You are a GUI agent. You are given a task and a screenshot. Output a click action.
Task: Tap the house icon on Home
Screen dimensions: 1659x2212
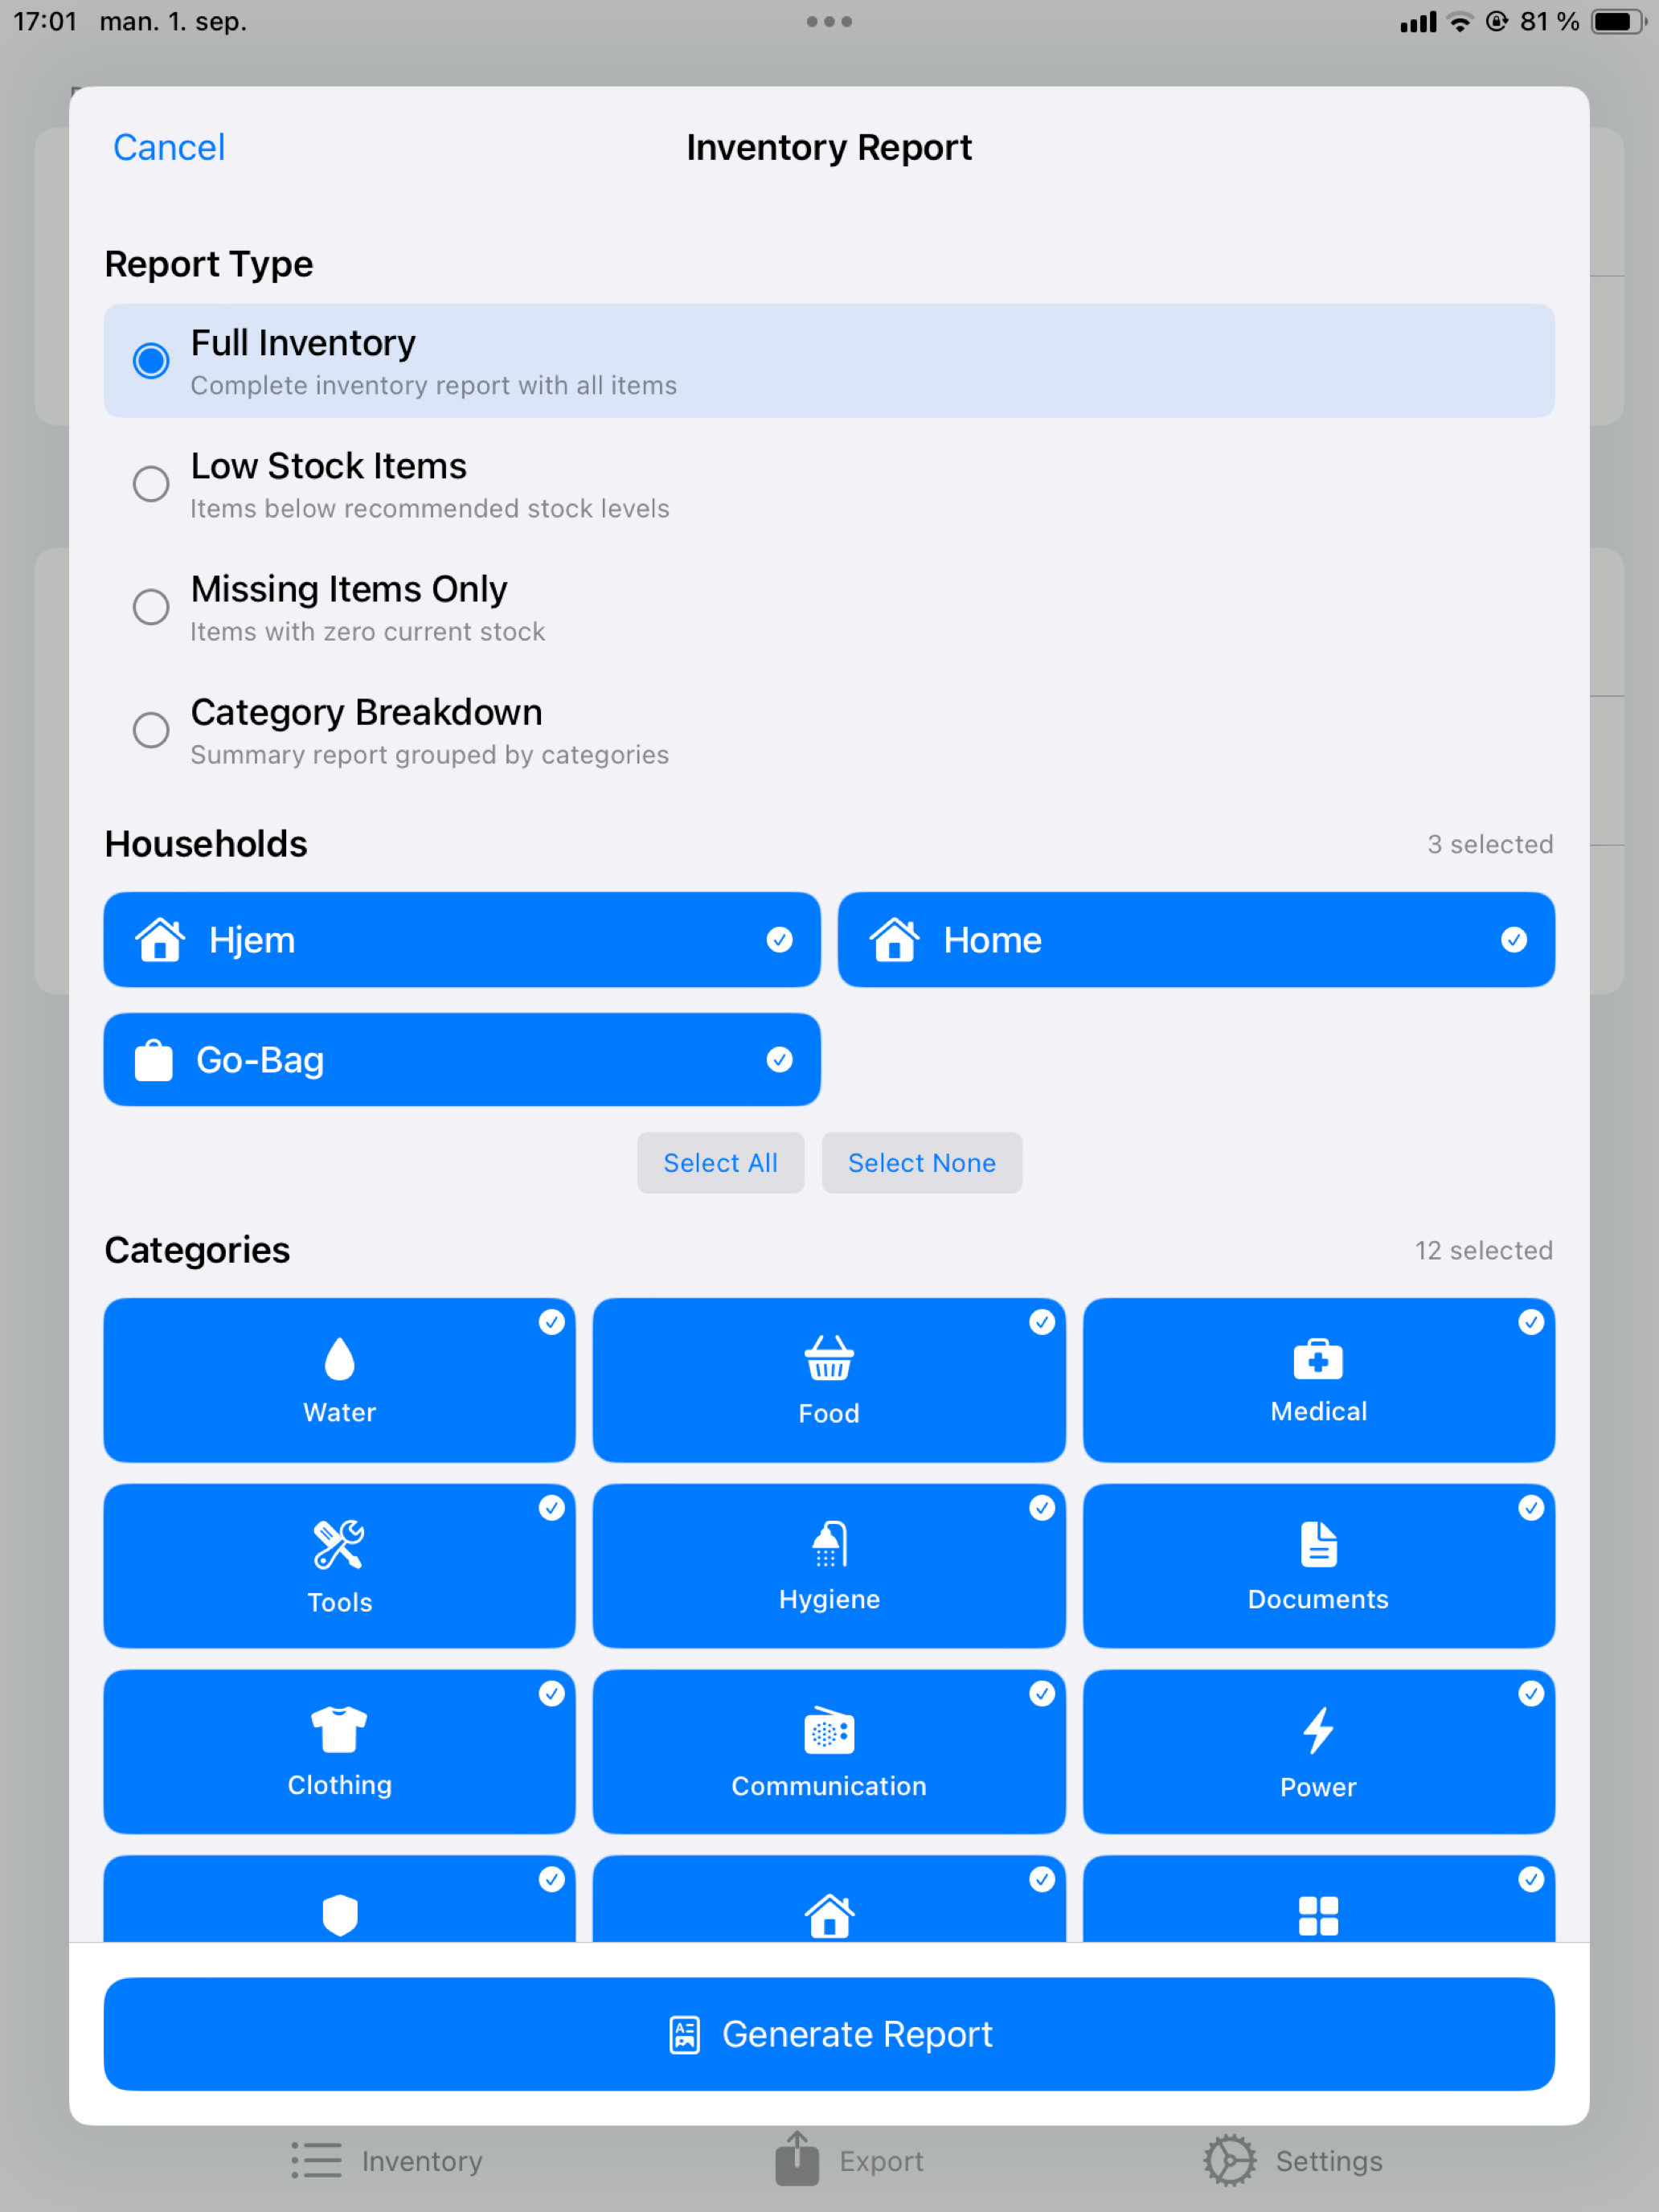(x=894, y=939)
